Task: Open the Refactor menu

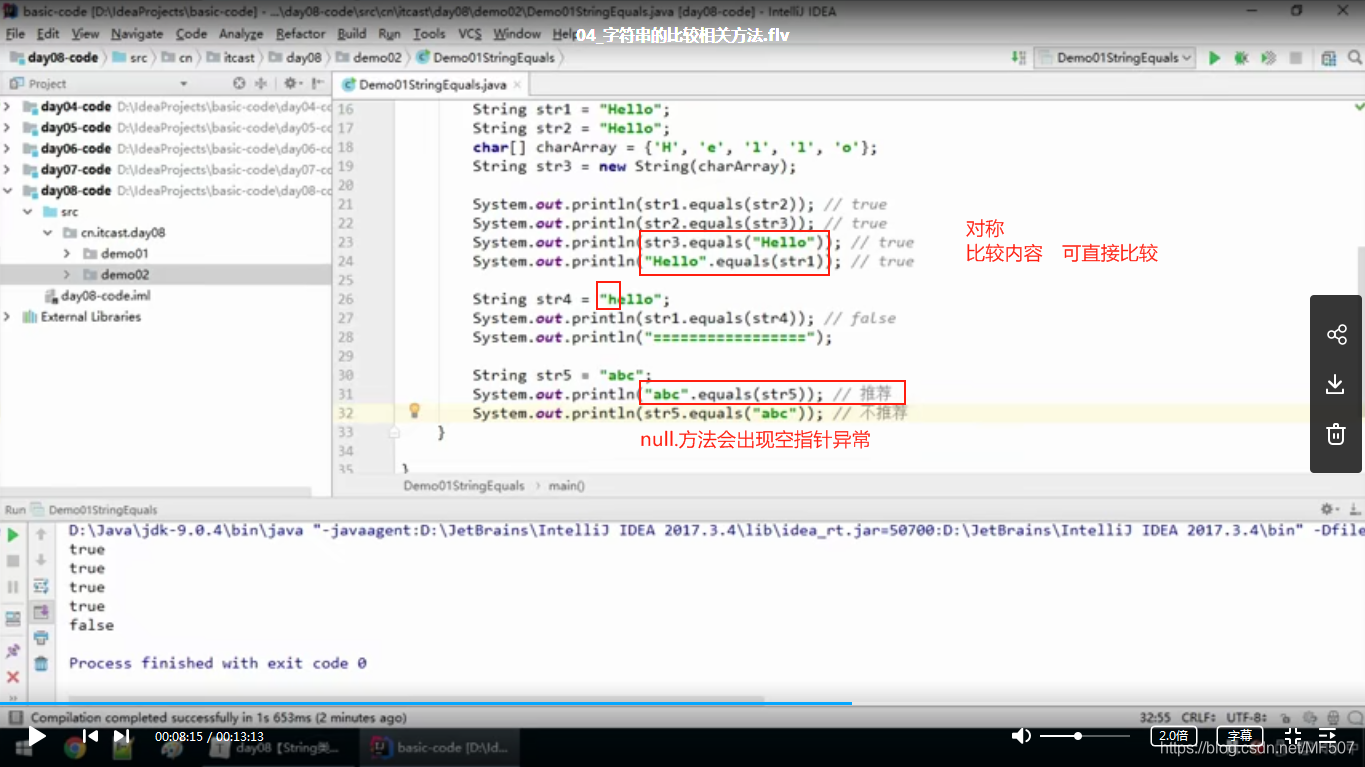Action: [301, 33]
